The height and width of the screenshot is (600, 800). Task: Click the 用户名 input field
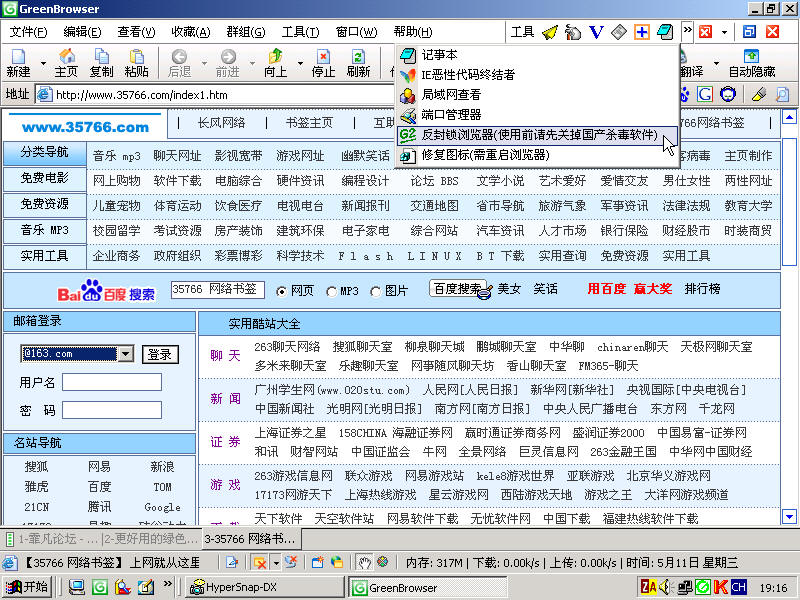tap(112, 382)
